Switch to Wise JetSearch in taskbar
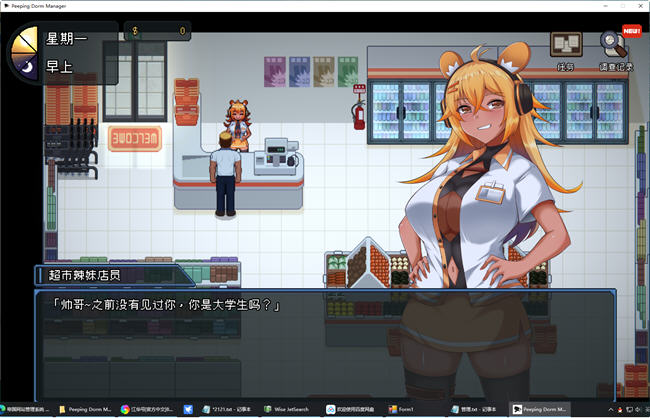Image resolution: width=650 pixels, height=418 pixels. [x=287, y=409]
